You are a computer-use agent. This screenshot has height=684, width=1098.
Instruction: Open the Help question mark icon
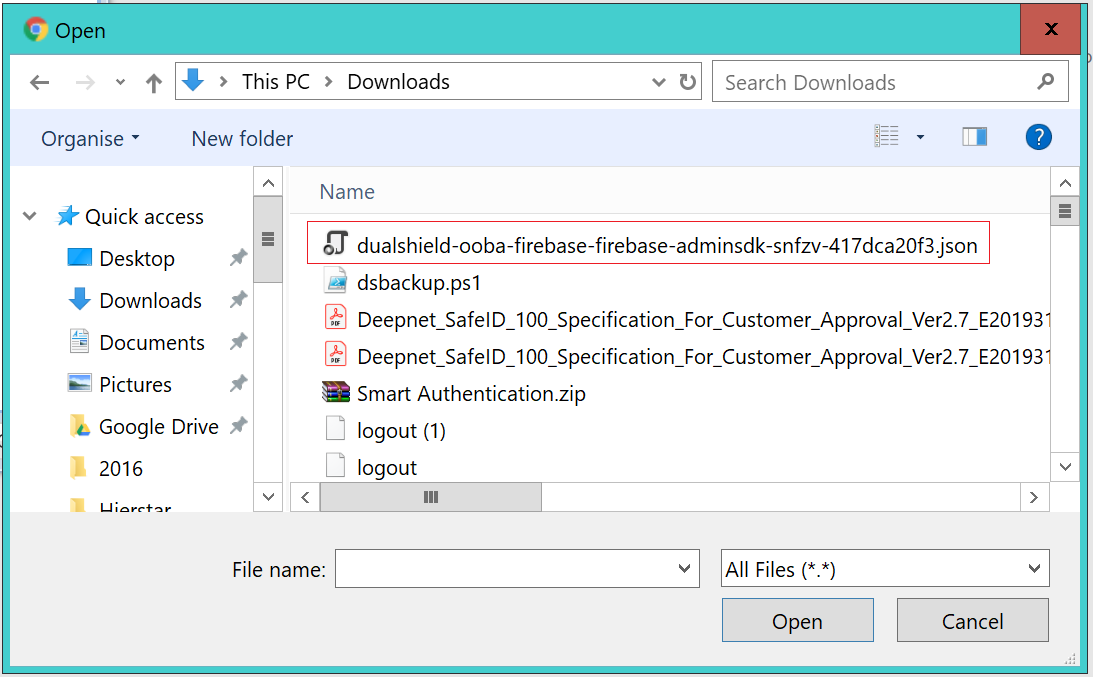1038,137
